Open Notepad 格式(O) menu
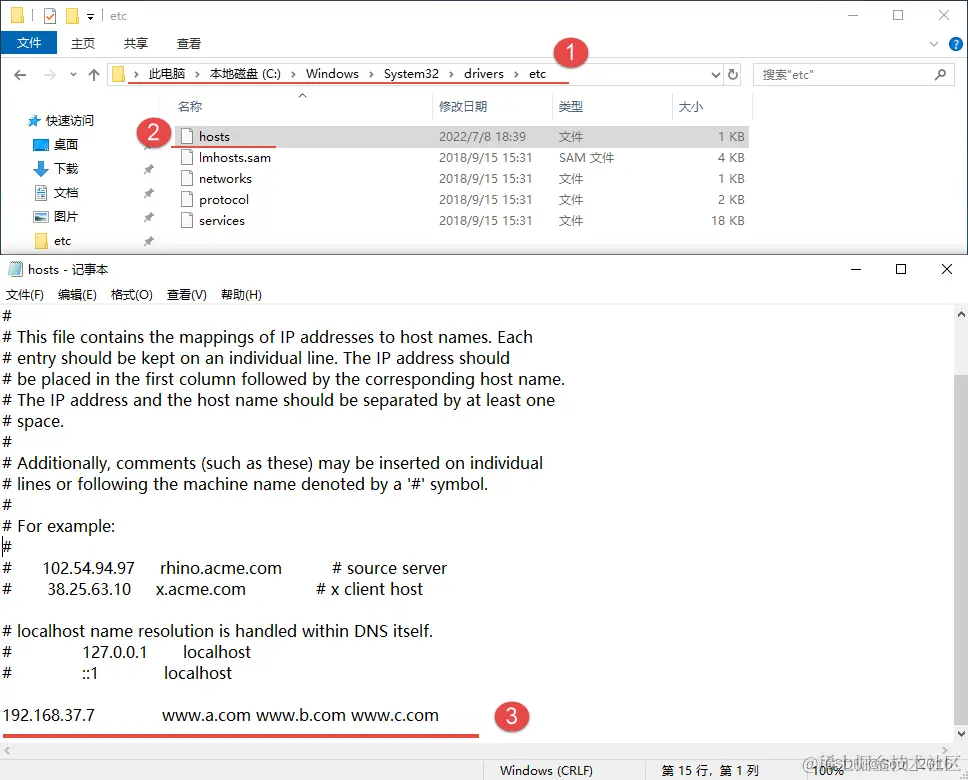 131,295
